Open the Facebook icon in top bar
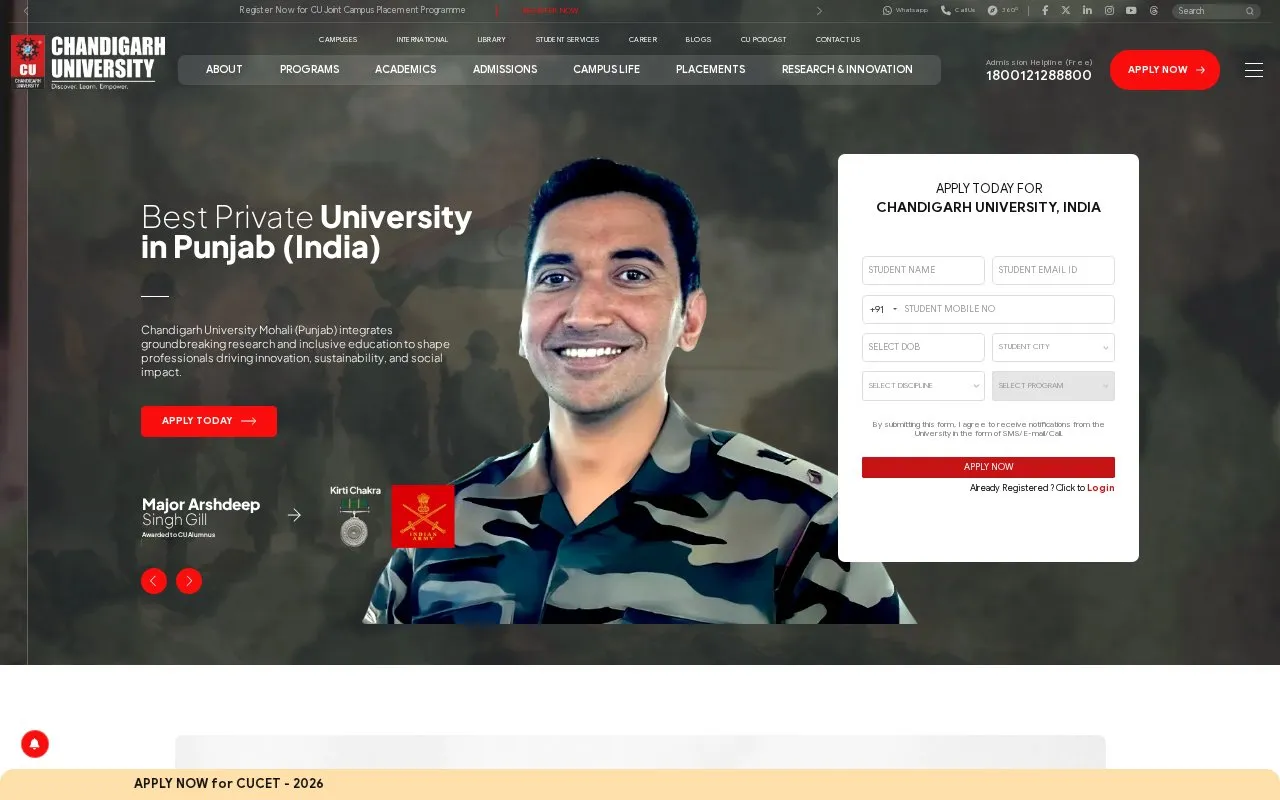 (1045, 10)
